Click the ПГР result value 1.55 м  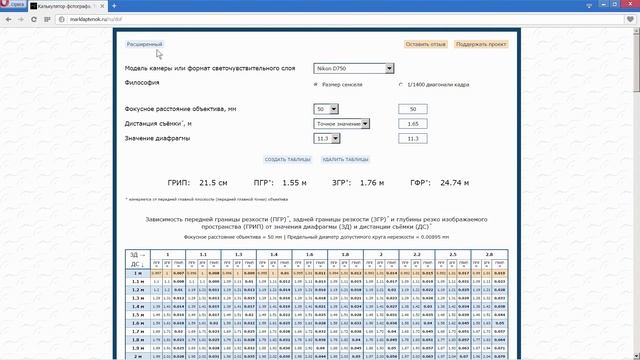pyautogui.click(x=294, y=183)
